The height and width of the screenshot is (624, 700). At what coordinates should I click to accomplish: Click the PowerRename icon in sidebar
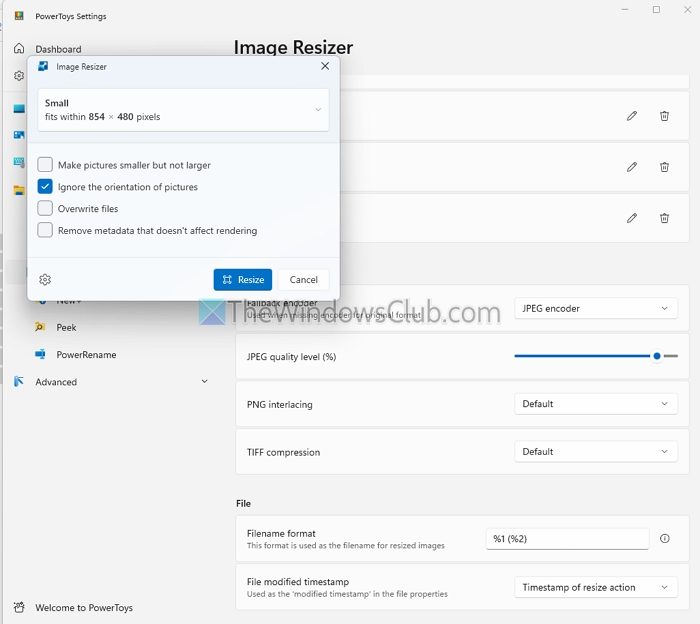point(40,354)
